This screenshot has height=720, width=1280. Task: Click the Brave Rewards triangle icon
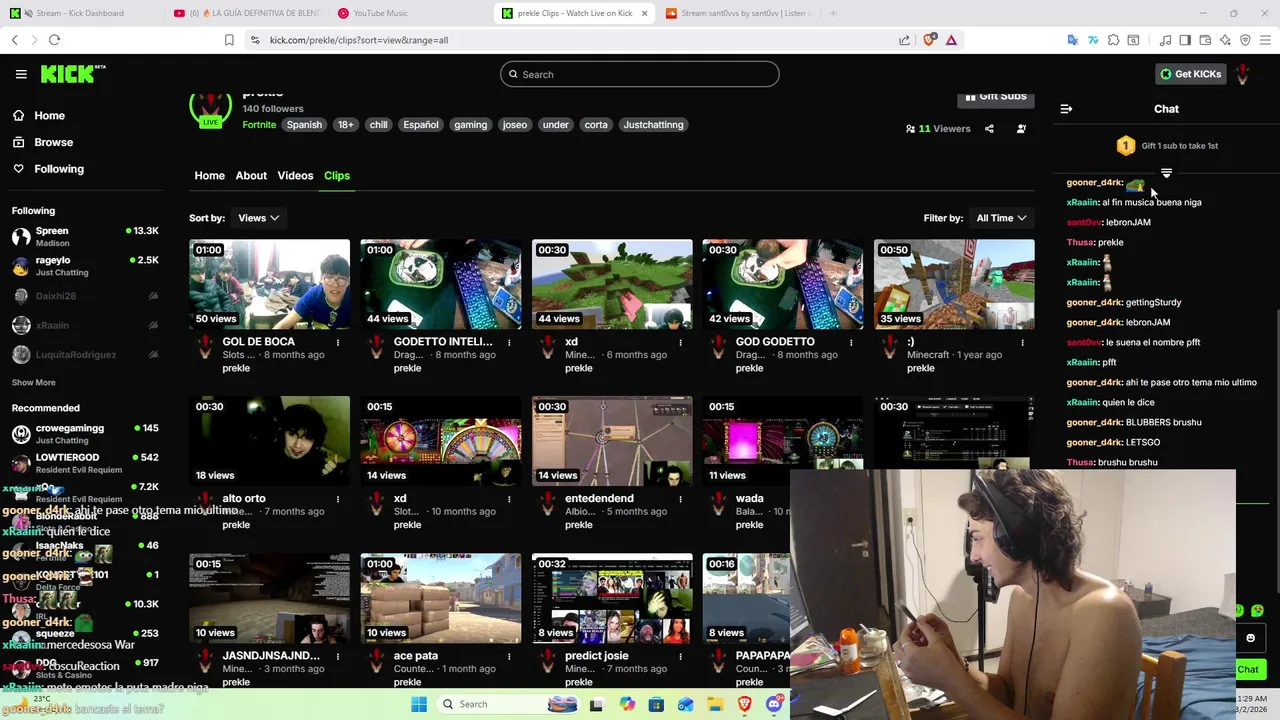pos(951,40)
